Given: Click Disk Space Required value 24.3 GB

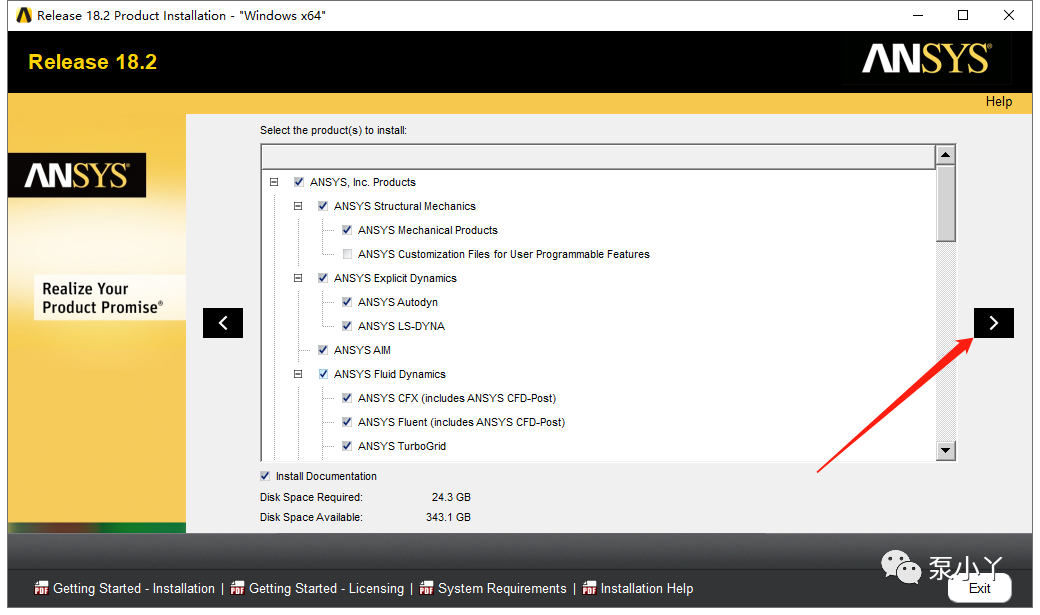Looking at the screenshot, I should pos(451,497).
